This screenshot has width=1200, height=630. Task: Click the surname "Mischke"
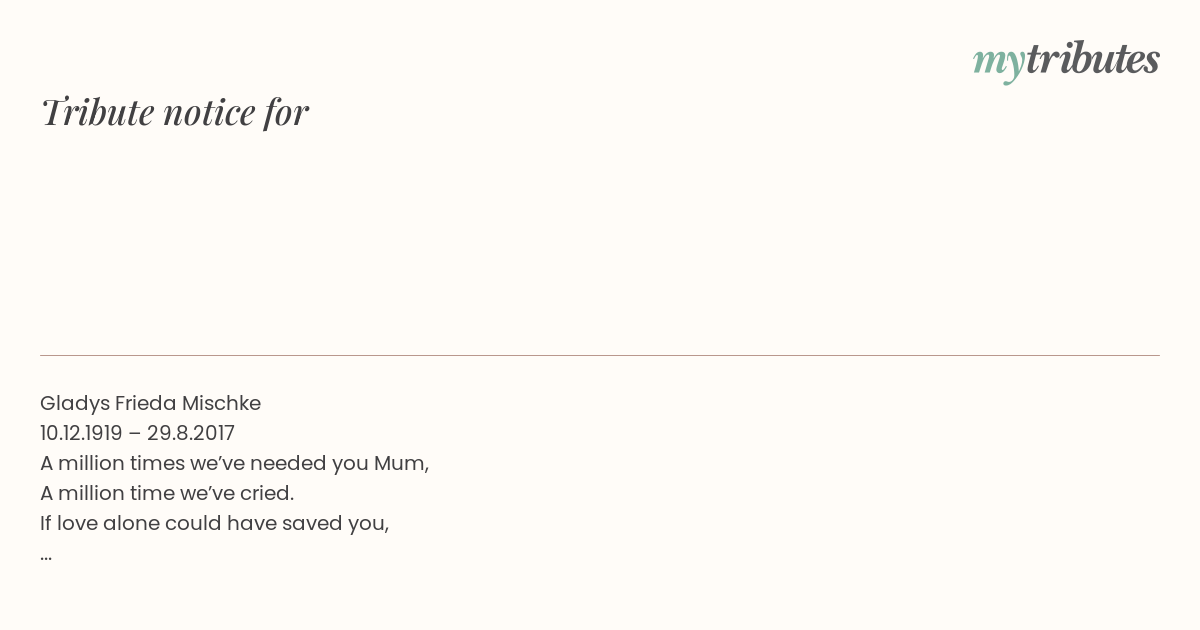point(221,403)
